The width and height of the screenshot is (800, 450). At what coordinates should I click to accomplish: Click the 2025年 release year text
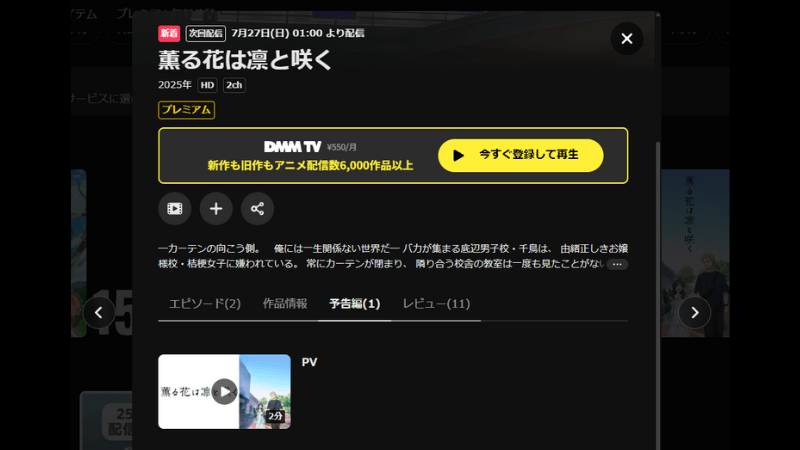(174, 85)
